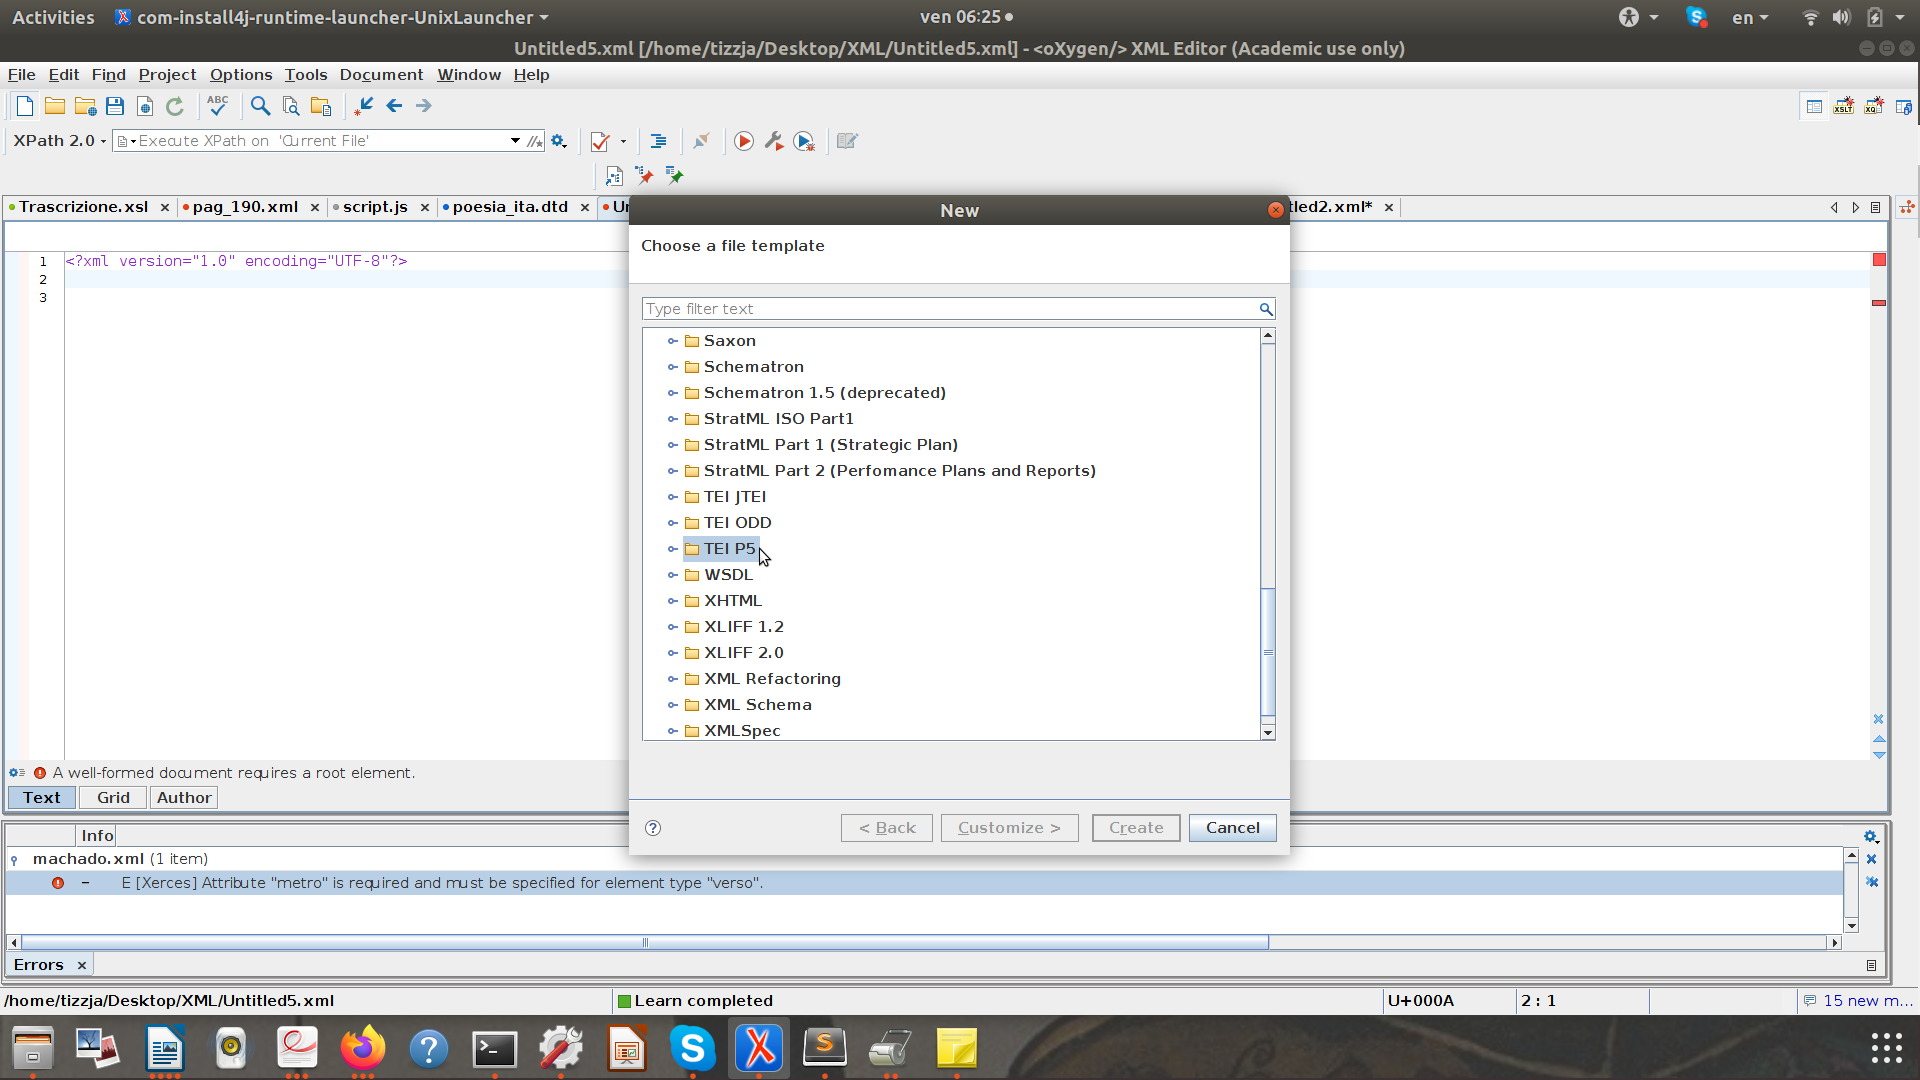The image size is (1920, 1080).
Task: Click the Save file floppy icon
Action: [x=115, y=106]
